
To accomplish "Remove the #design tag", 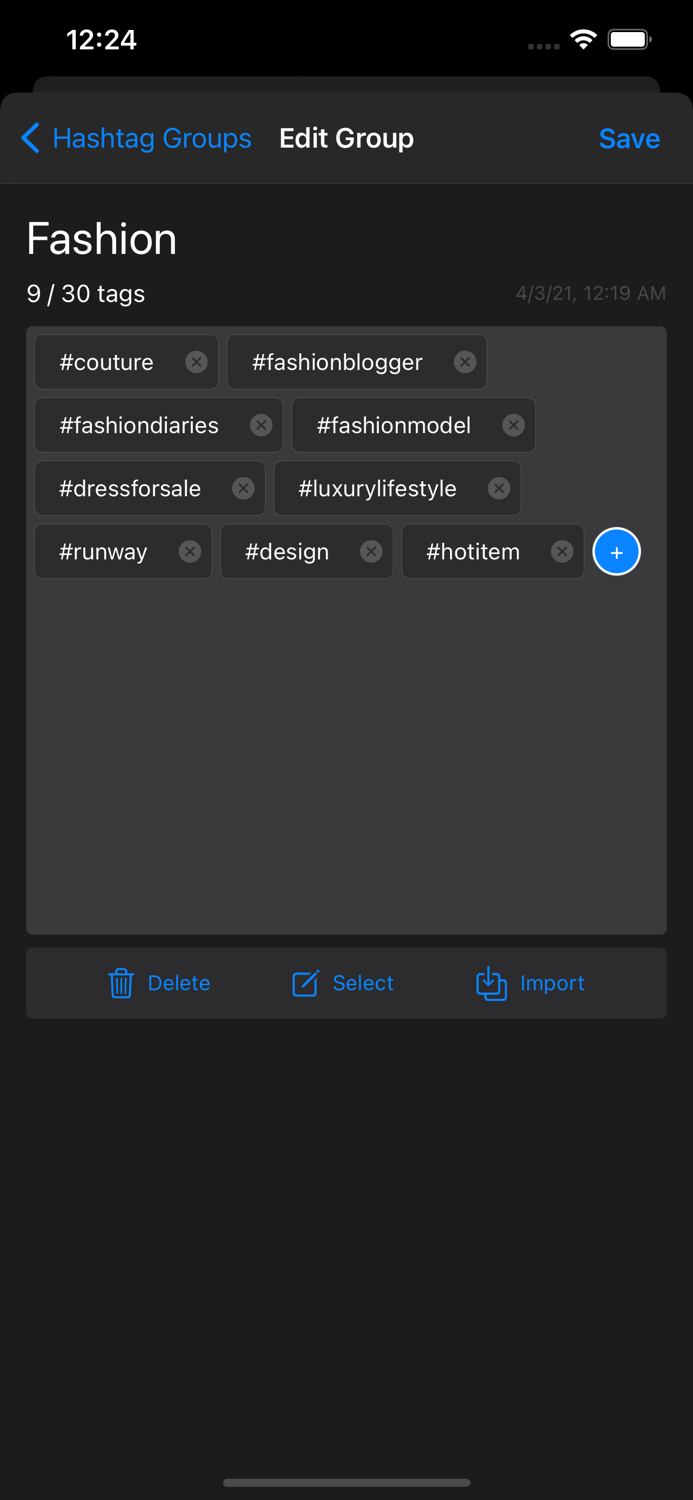I will [x=370, y=551].
